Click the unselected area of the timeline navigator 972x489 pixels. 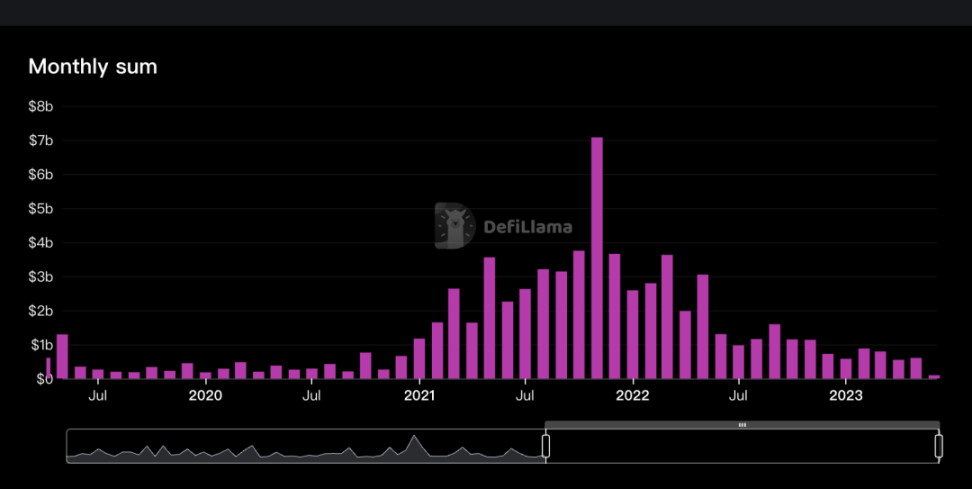pos(305,446)
